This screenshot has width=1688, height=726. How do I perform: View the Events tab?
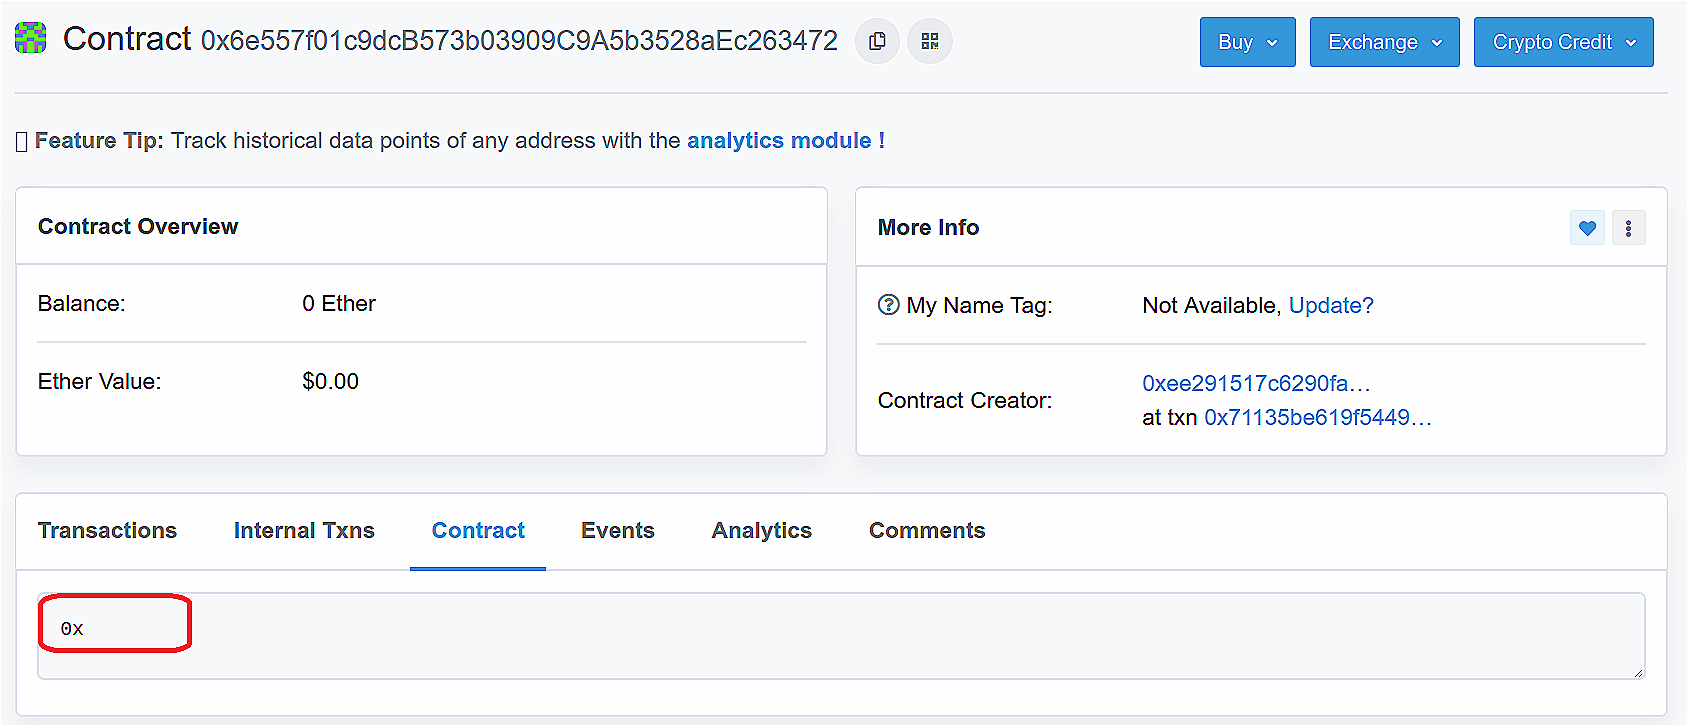(618, 531)
